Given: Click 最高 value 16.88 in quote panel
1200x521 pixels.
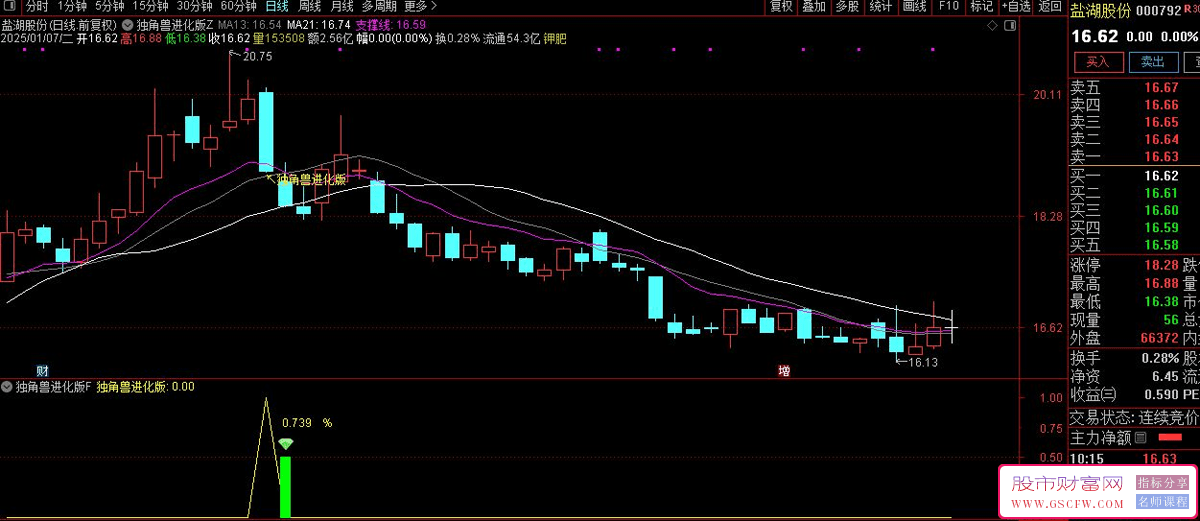Looking at the screenshot, I should click(x=1162, y=283).
